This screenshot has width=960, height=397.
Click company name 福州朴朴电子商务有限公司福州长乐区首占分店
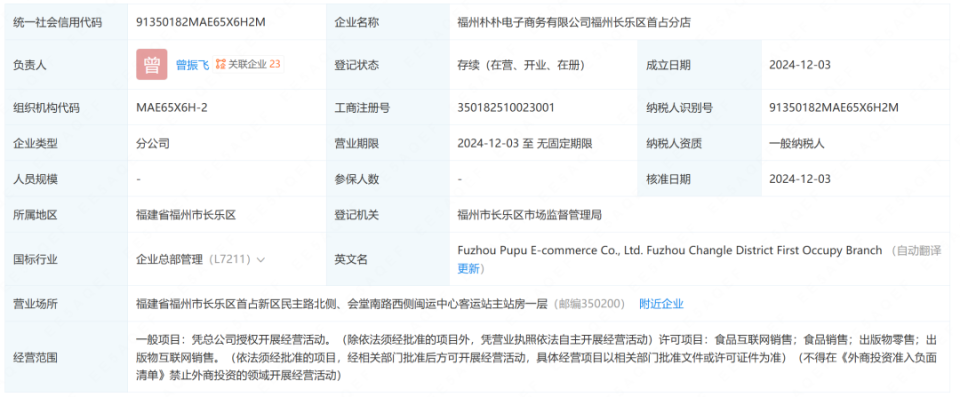click(575, 22)
